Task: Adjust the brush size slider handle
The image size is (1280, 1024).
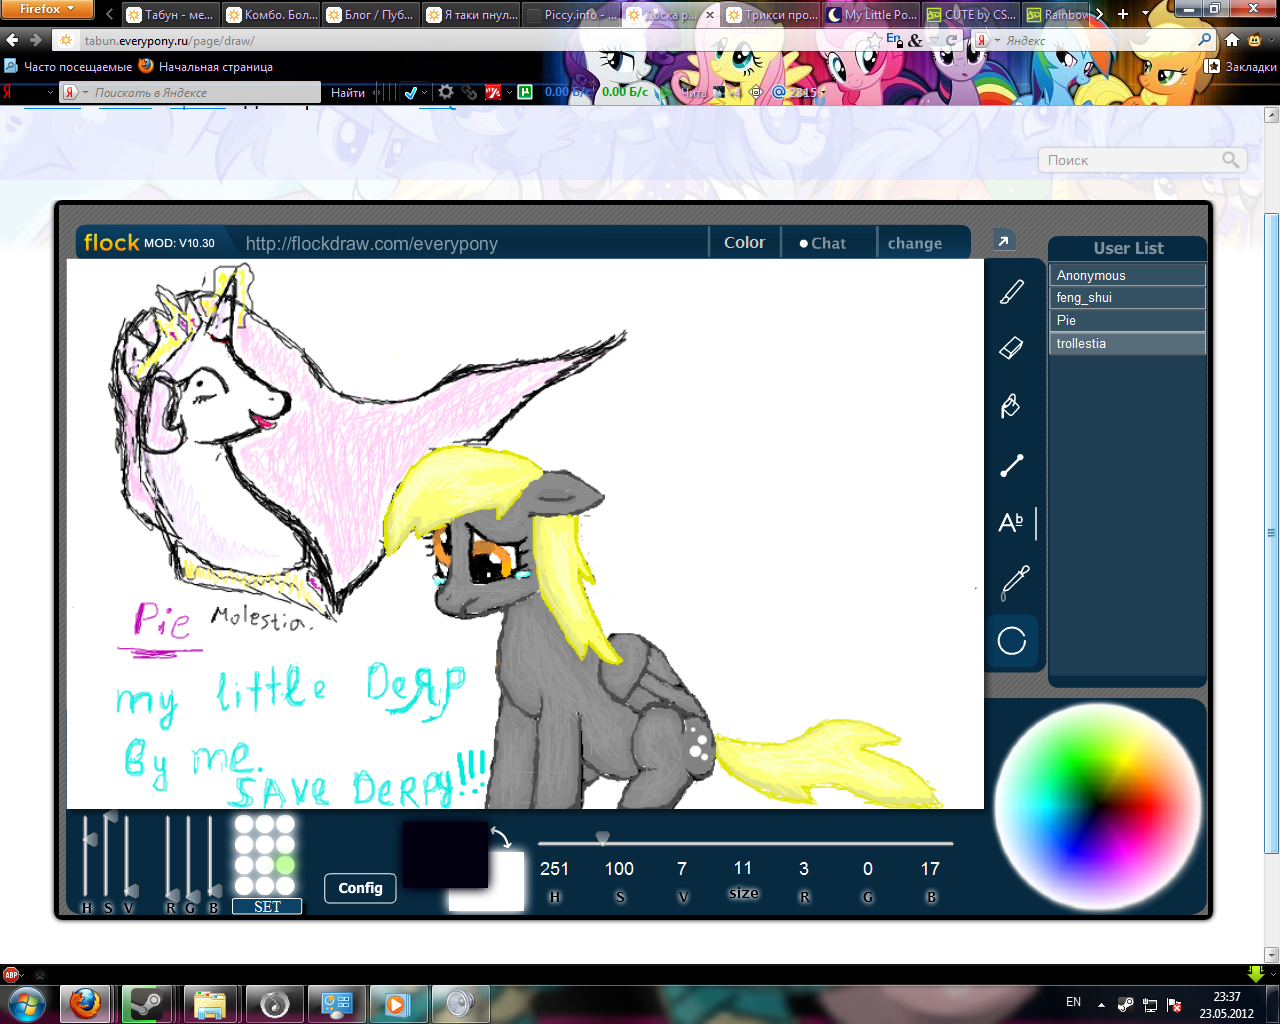Action: click(602, 839)
